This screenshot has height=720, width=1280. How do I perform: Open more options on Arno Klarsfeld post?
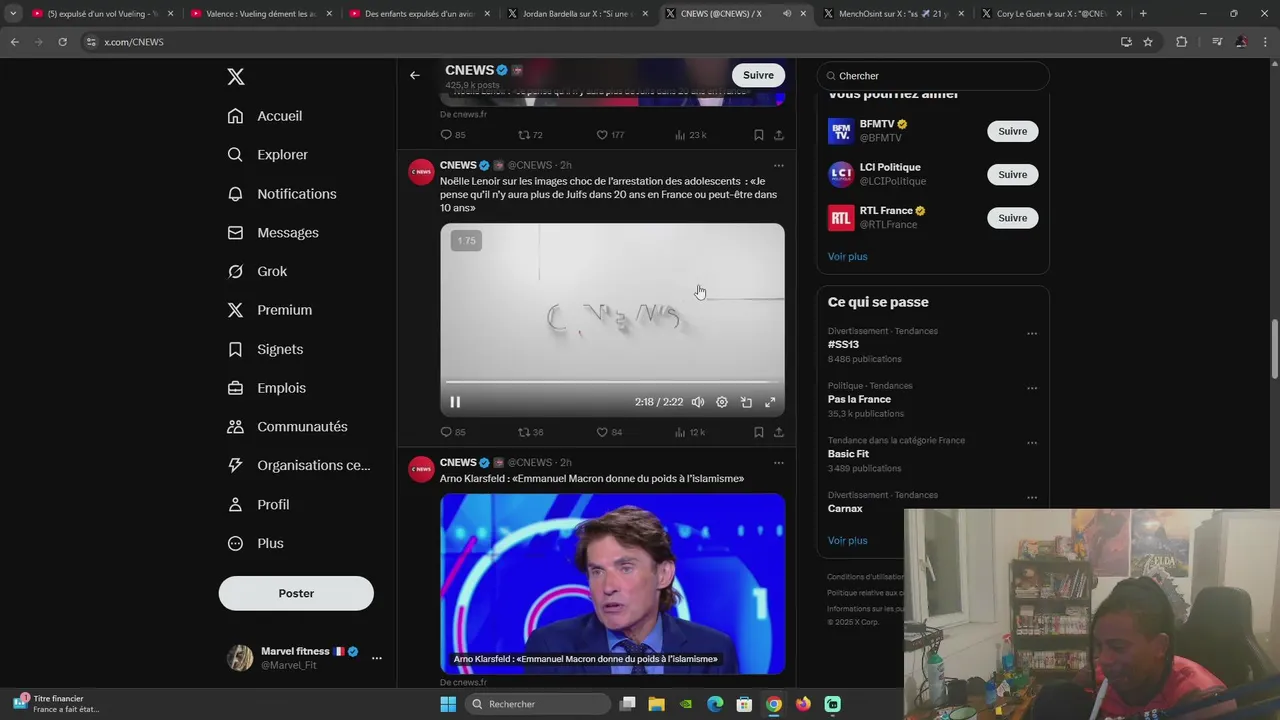coord(778,463)
